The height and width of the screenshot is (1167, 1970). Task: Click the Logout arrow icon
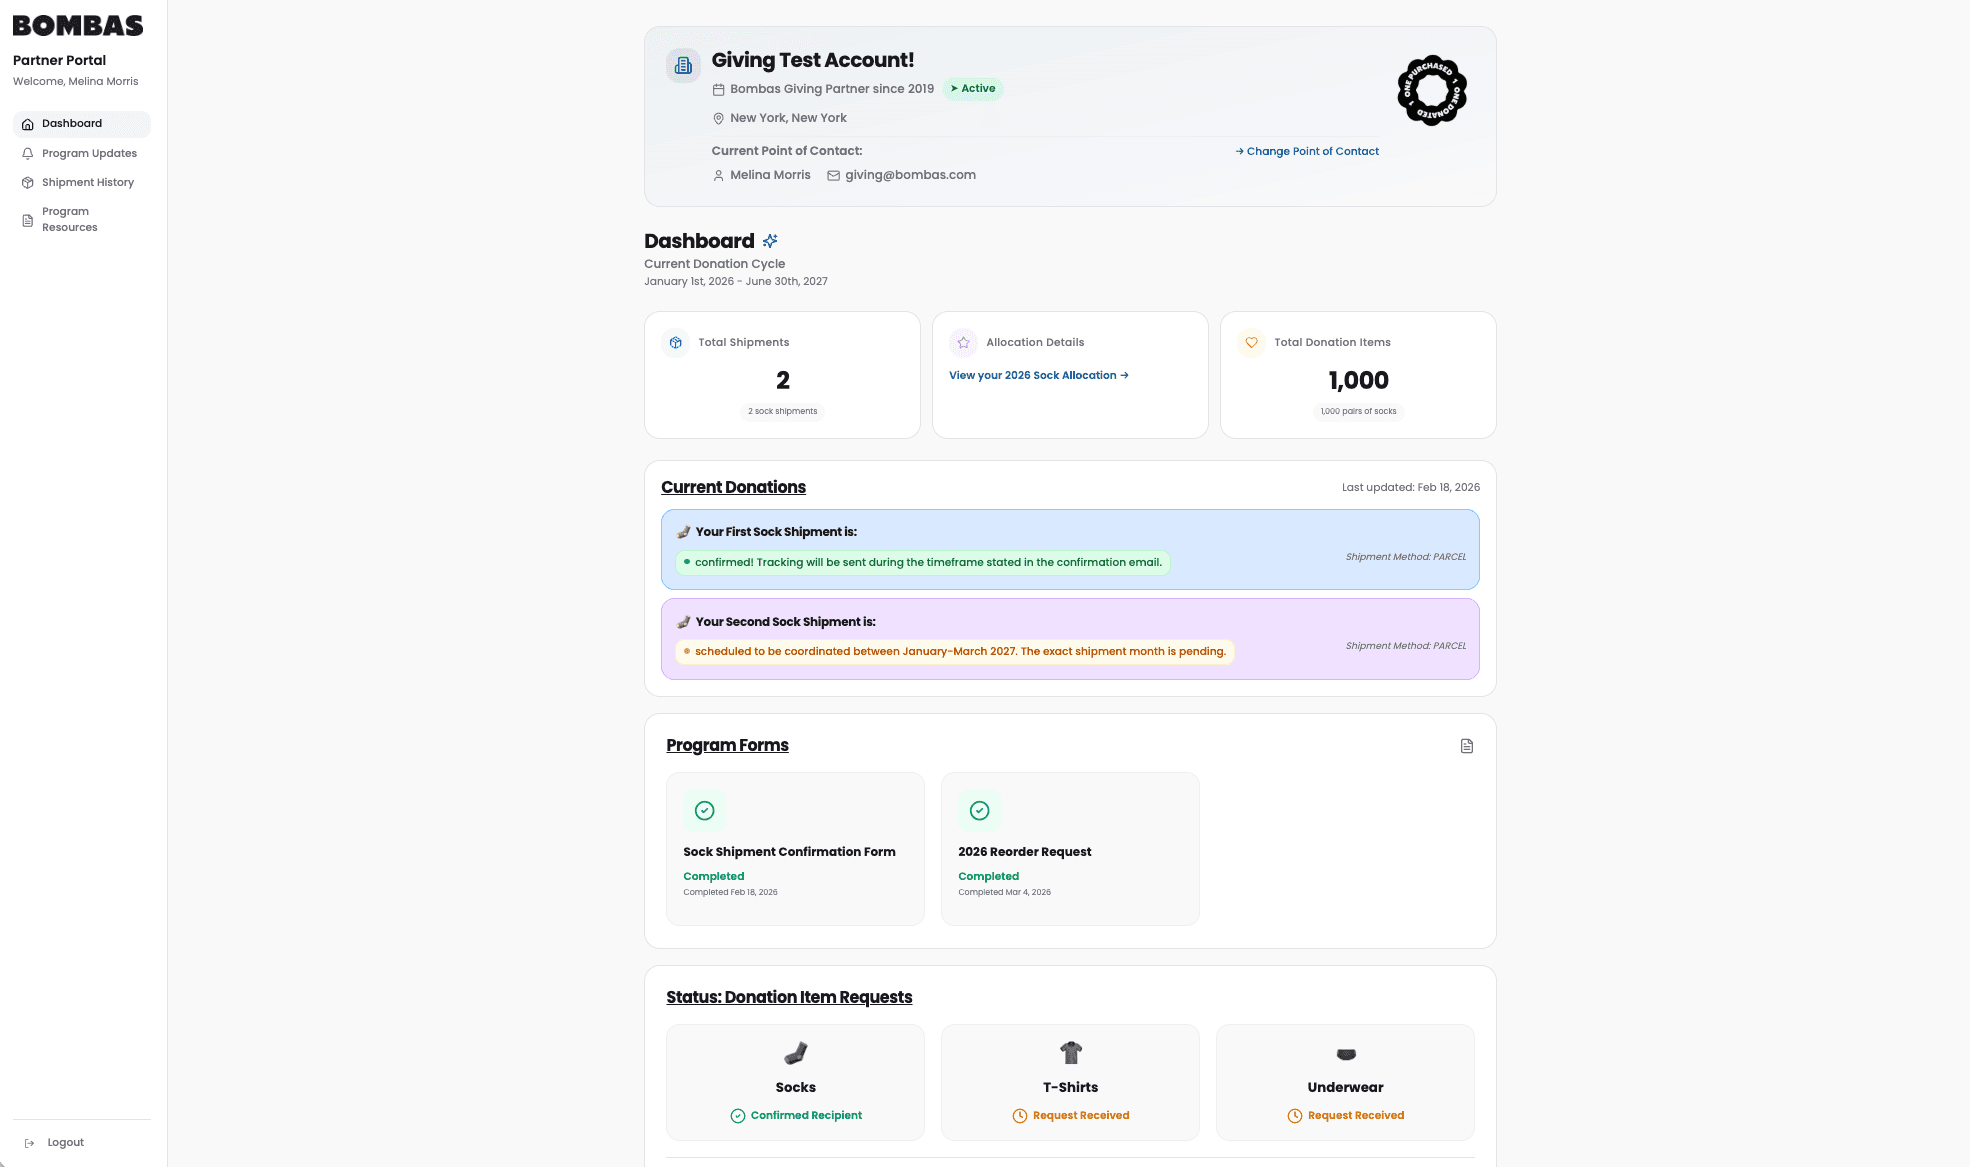click(x=30, y=1143)
